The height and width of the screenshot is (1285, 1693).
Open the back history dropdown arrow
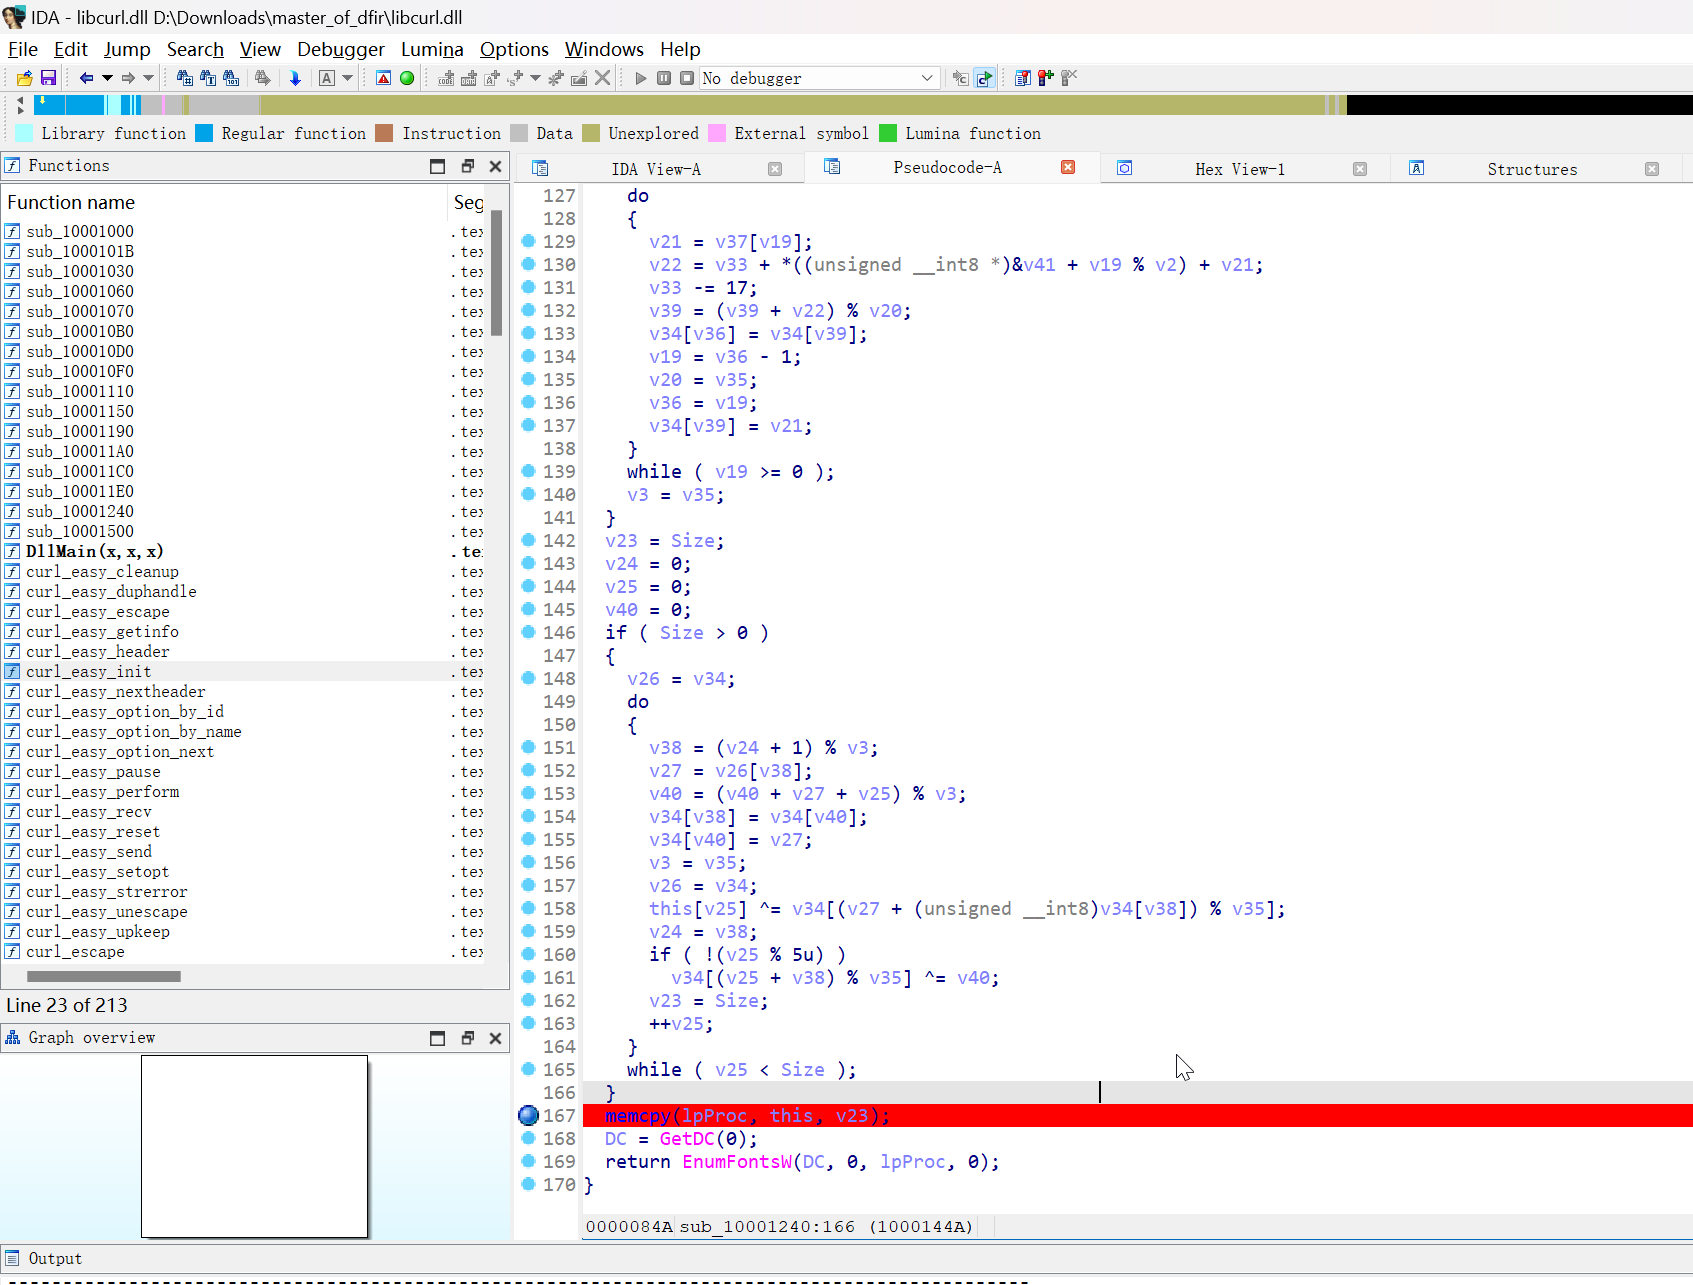[x=107, y=78]
